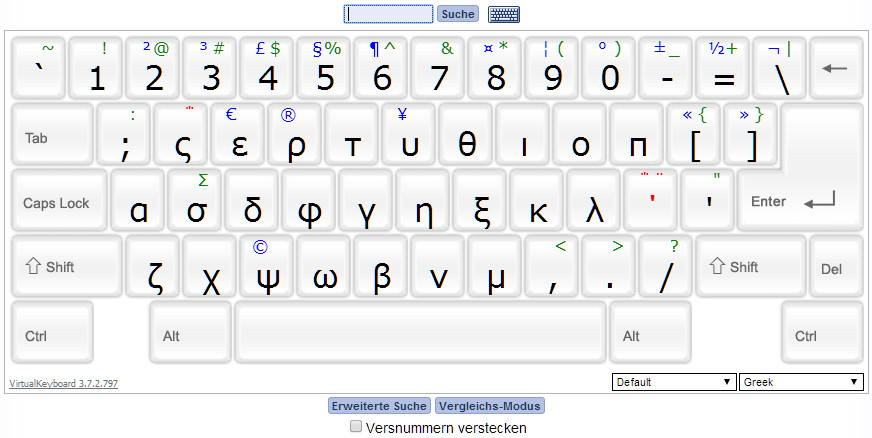
Task: Click the backspace arrow key
Action: point(836,68)
